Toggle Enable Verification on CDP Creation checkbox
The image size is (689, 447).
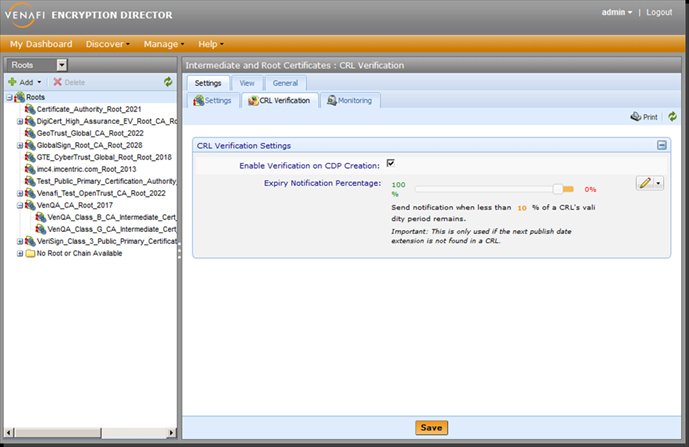pos(391,163)
